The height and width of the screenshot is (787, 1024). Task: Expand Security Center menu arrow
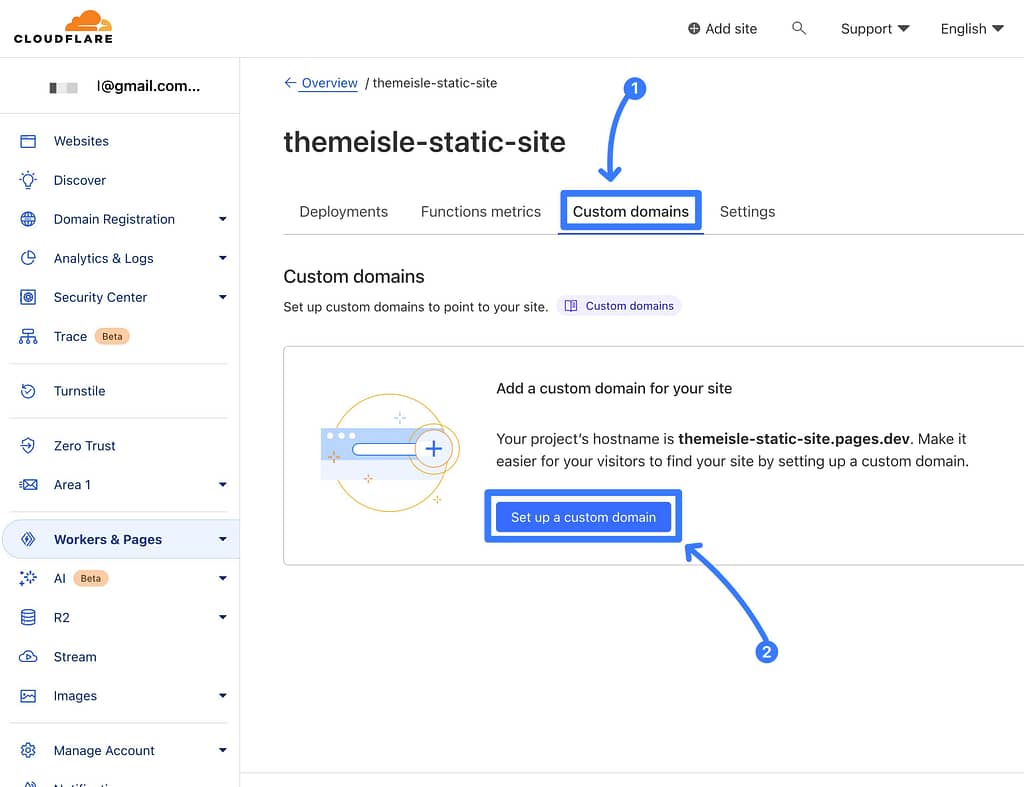(x=223, y=298)
